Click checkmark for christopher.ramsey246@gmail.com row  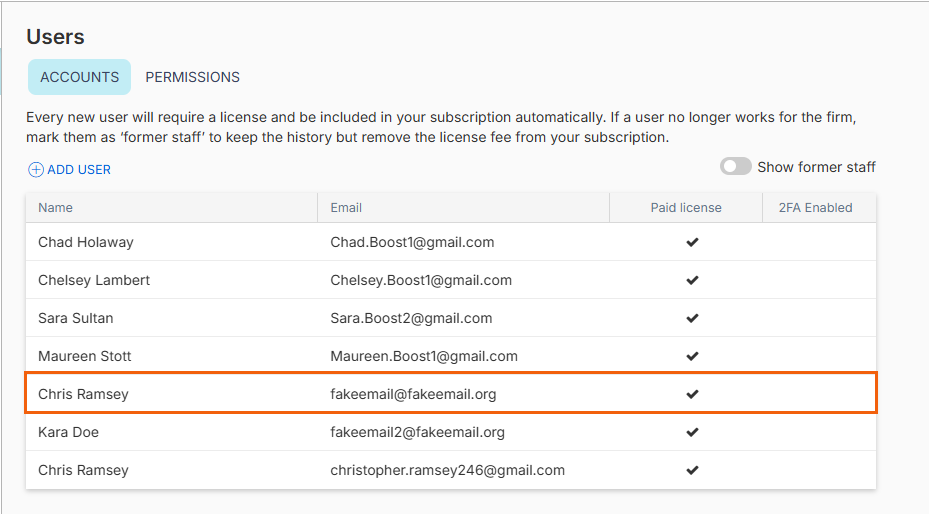692,470
